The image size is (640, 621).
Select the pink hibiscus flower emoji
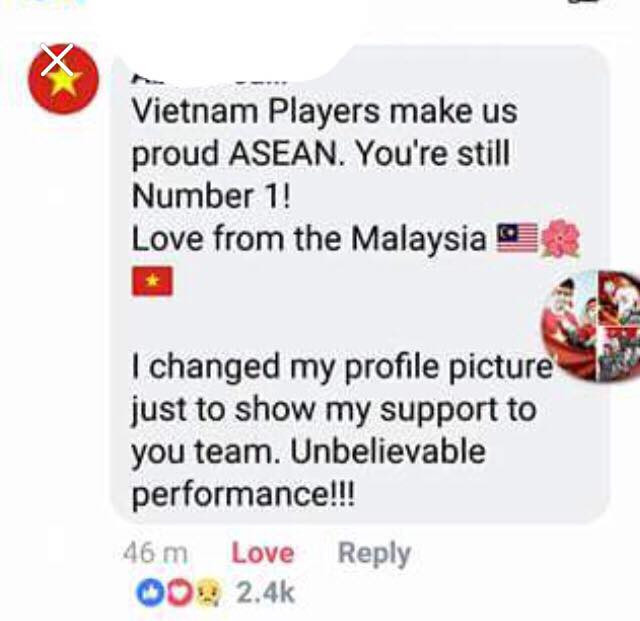click(x=561, y=238)
